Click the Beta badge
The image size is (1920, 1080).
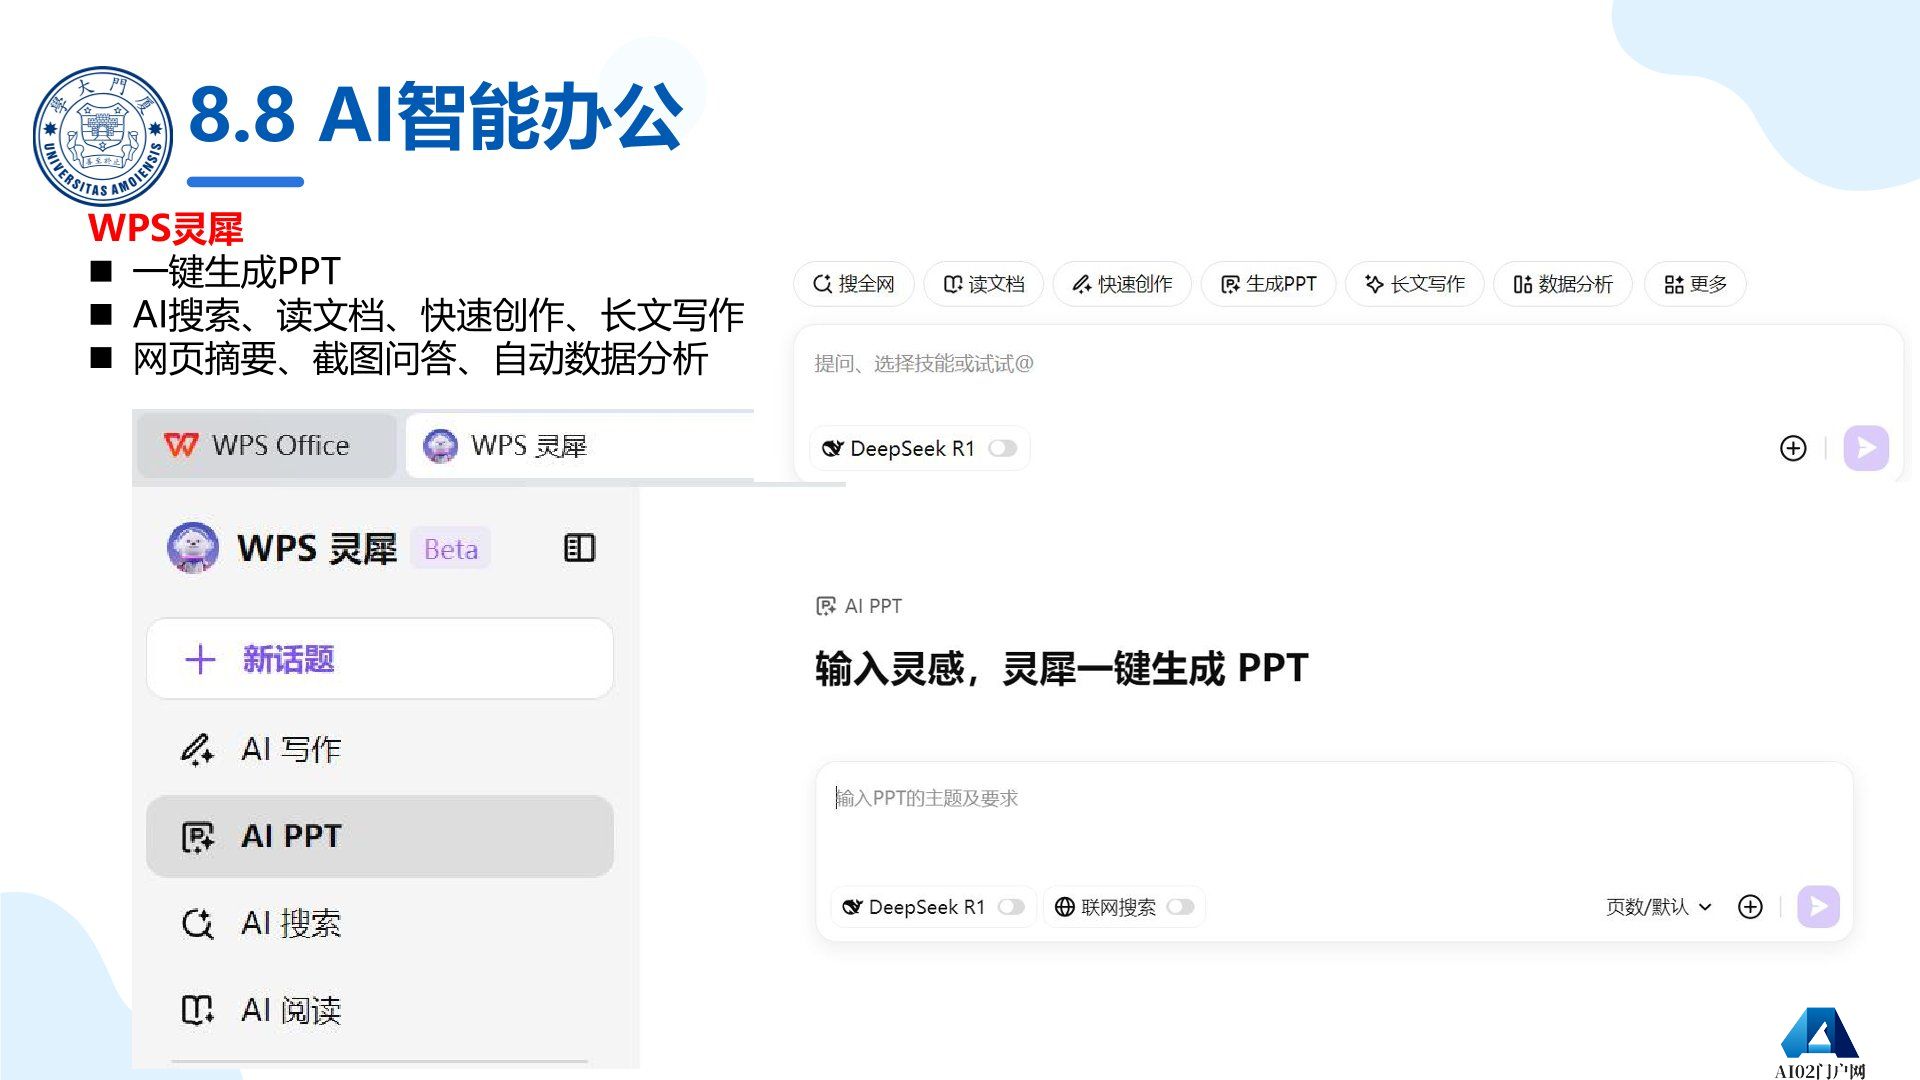pos(451,549)
